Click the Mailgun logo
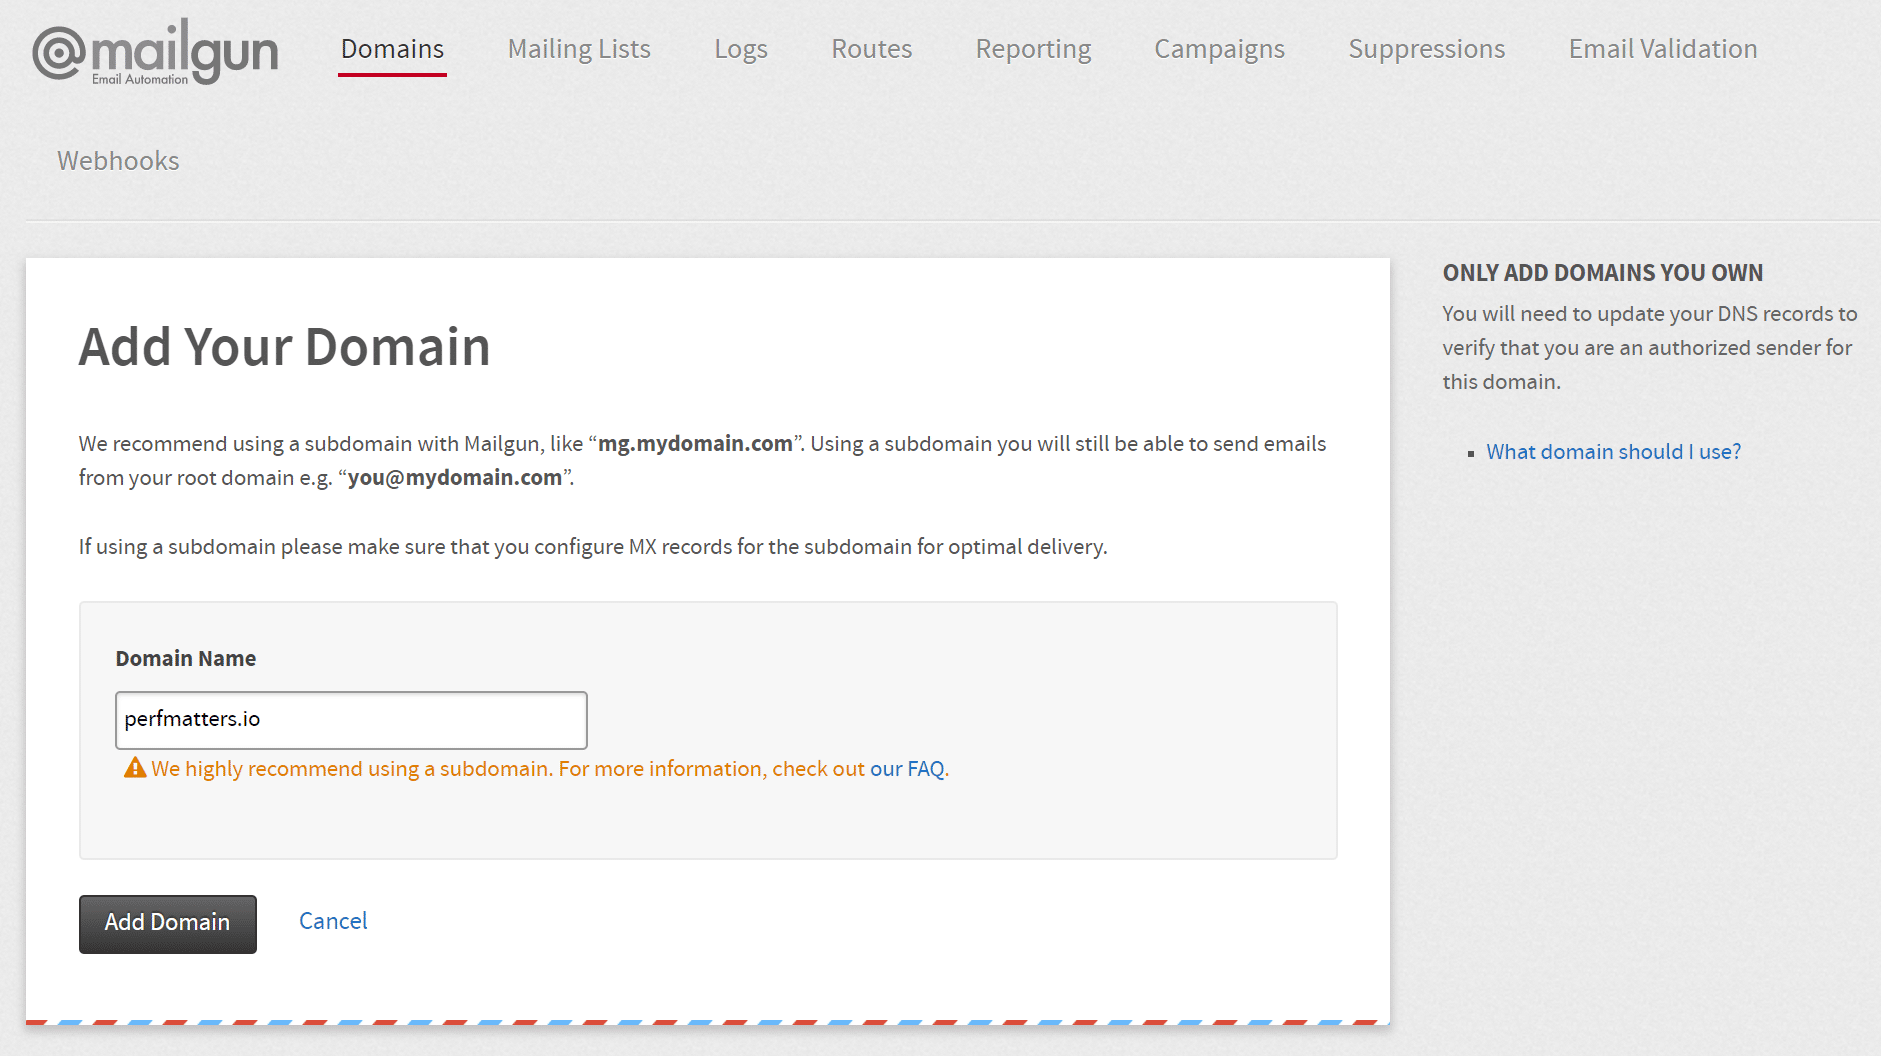 154,51
